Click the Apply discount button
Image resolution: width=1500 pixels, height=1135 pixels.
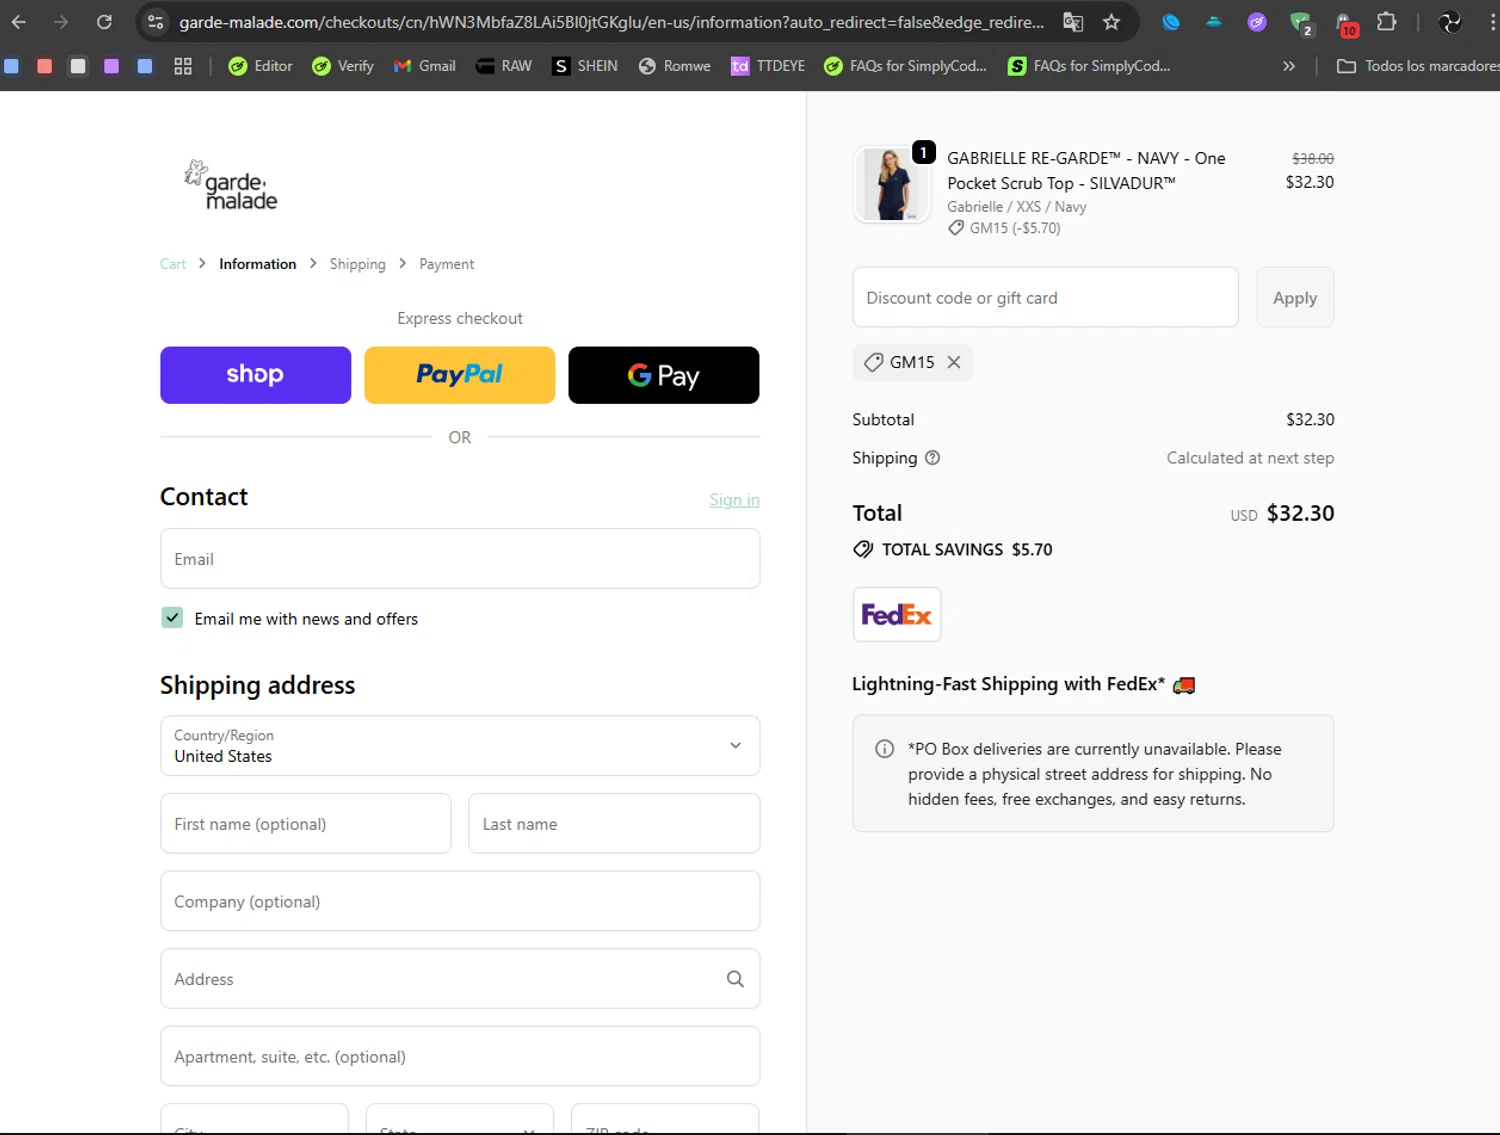click(1295, 297)
